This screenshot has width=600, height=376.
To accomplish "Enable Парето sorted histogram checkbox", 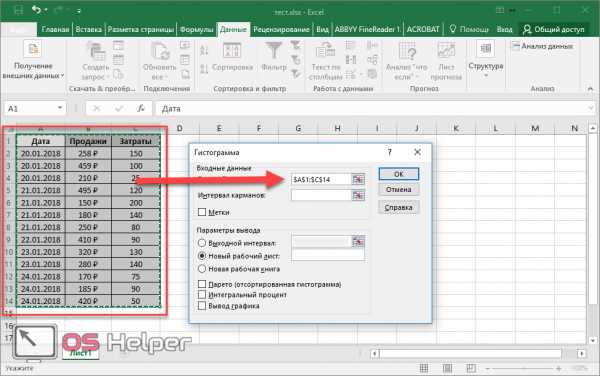I will [x=202, y=284].
